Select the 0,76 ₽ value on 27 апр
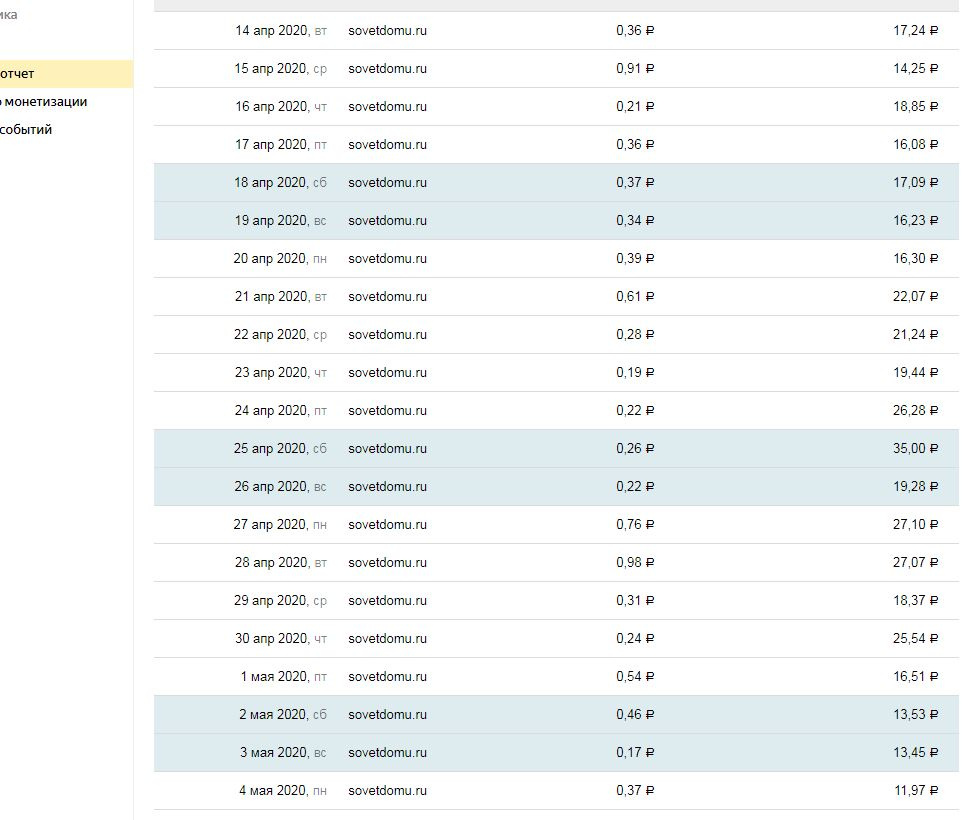Image resolution: width=965 pixels, height=820 pixels. (x=635, y=525)
